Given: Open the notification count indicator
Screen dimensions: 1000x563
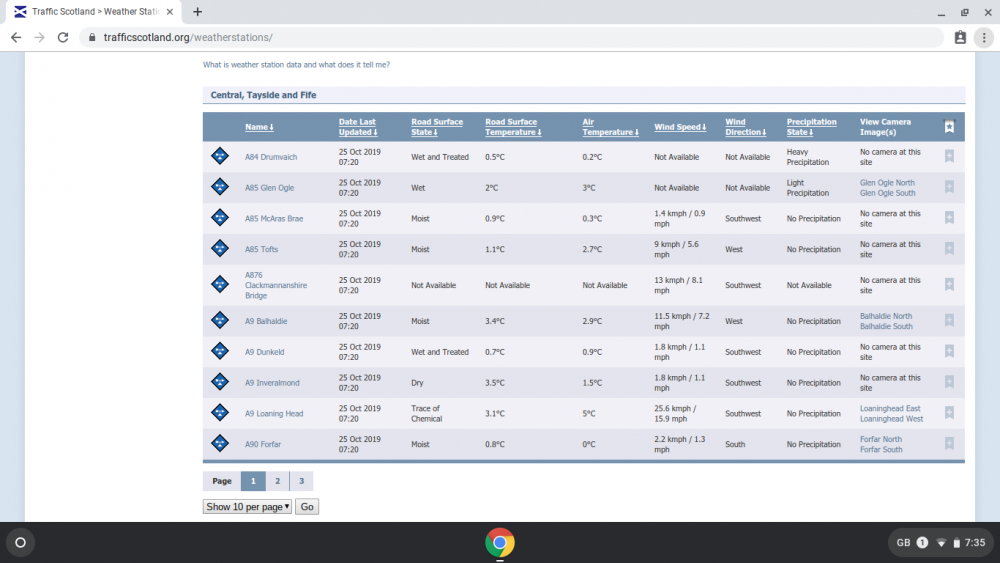Looking at the screenshot, I should 922,543.
